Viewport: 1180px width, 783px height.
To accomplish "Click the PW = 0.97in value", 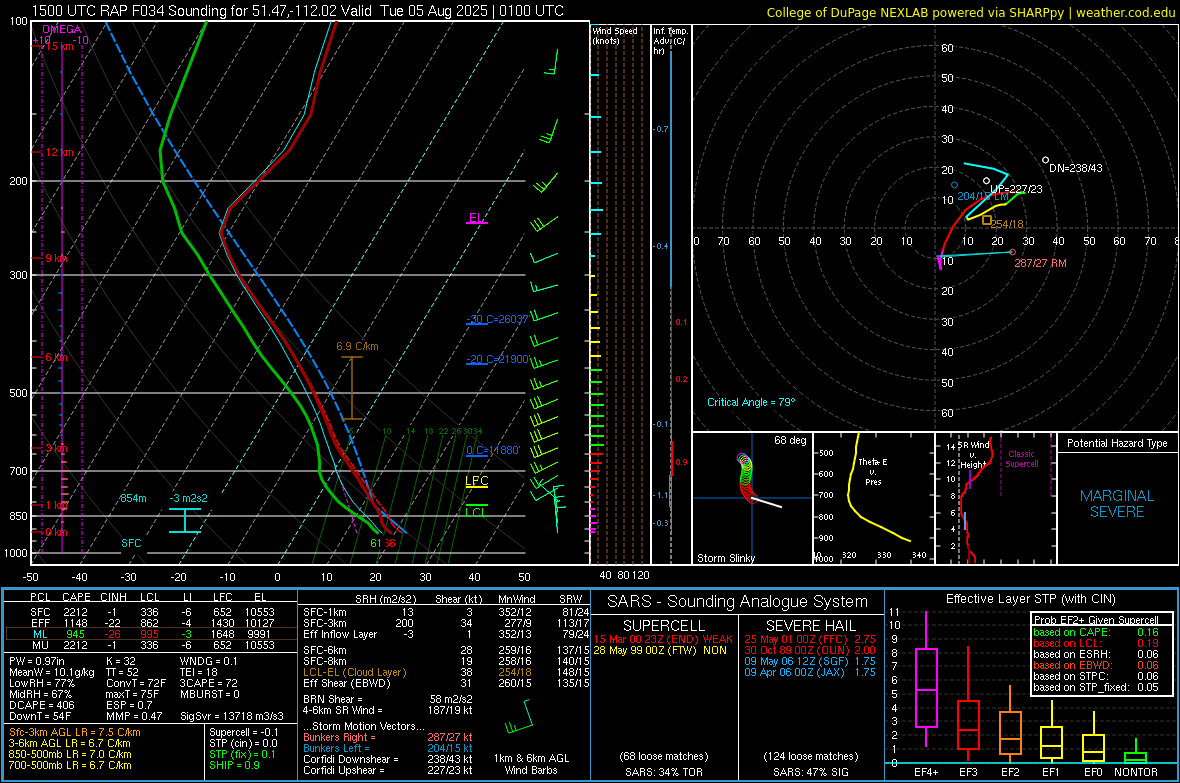I will coord(37,661).
